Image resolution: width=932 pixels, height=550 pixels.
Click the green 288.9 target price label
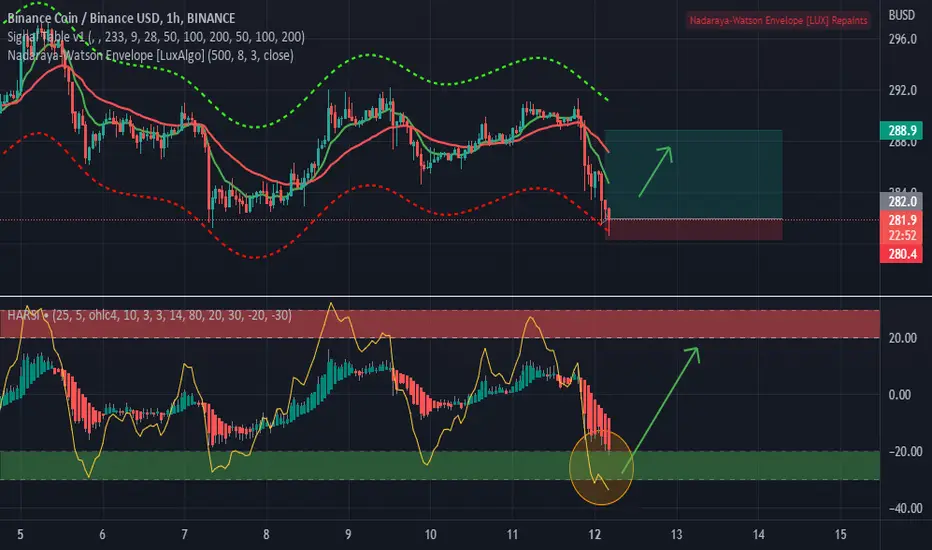901,130
